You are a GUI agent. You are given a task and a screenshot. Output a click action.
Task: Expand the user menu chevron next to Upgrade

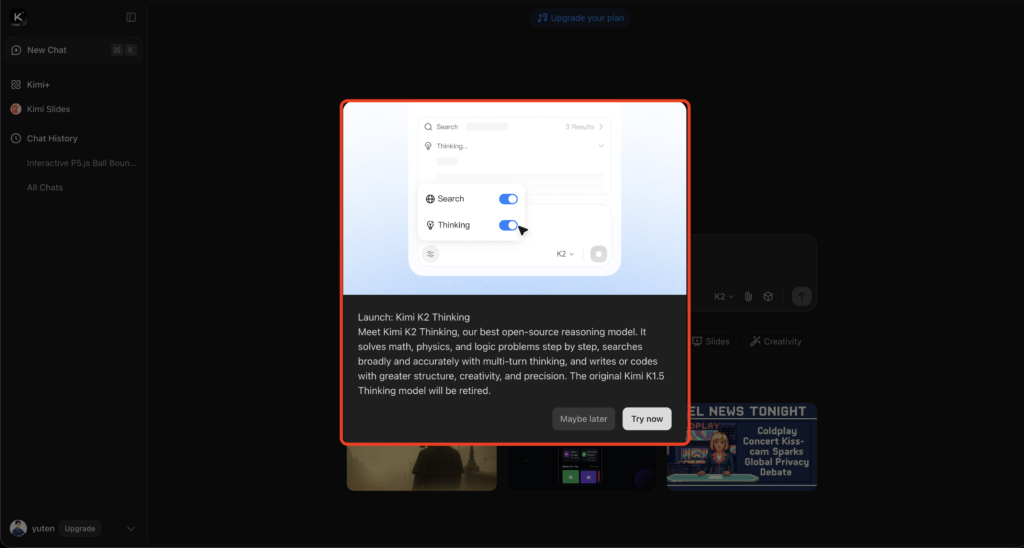tap(131, 528)
